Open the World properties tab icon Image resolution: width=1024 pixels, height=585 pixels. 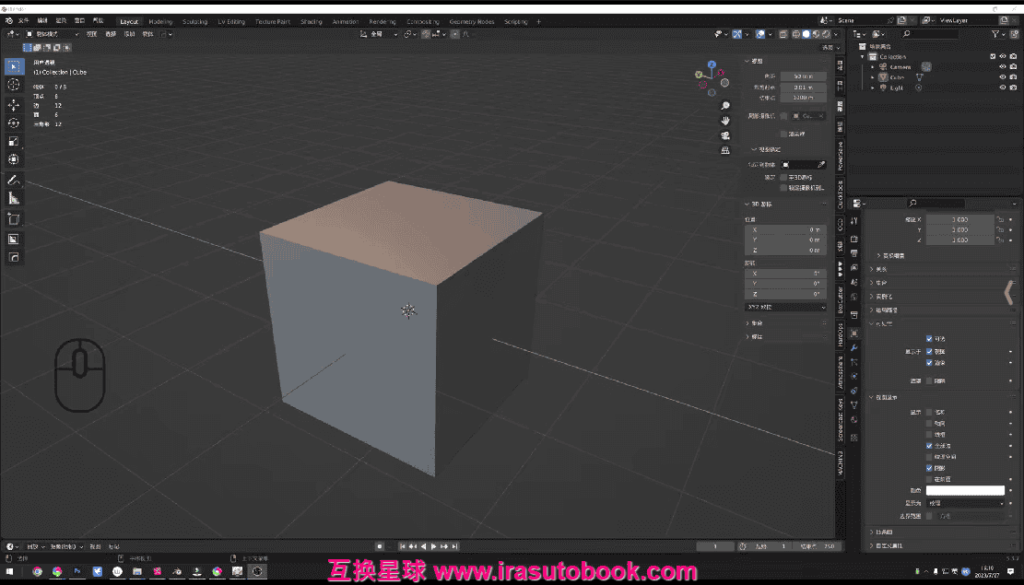tap(854, 297)
